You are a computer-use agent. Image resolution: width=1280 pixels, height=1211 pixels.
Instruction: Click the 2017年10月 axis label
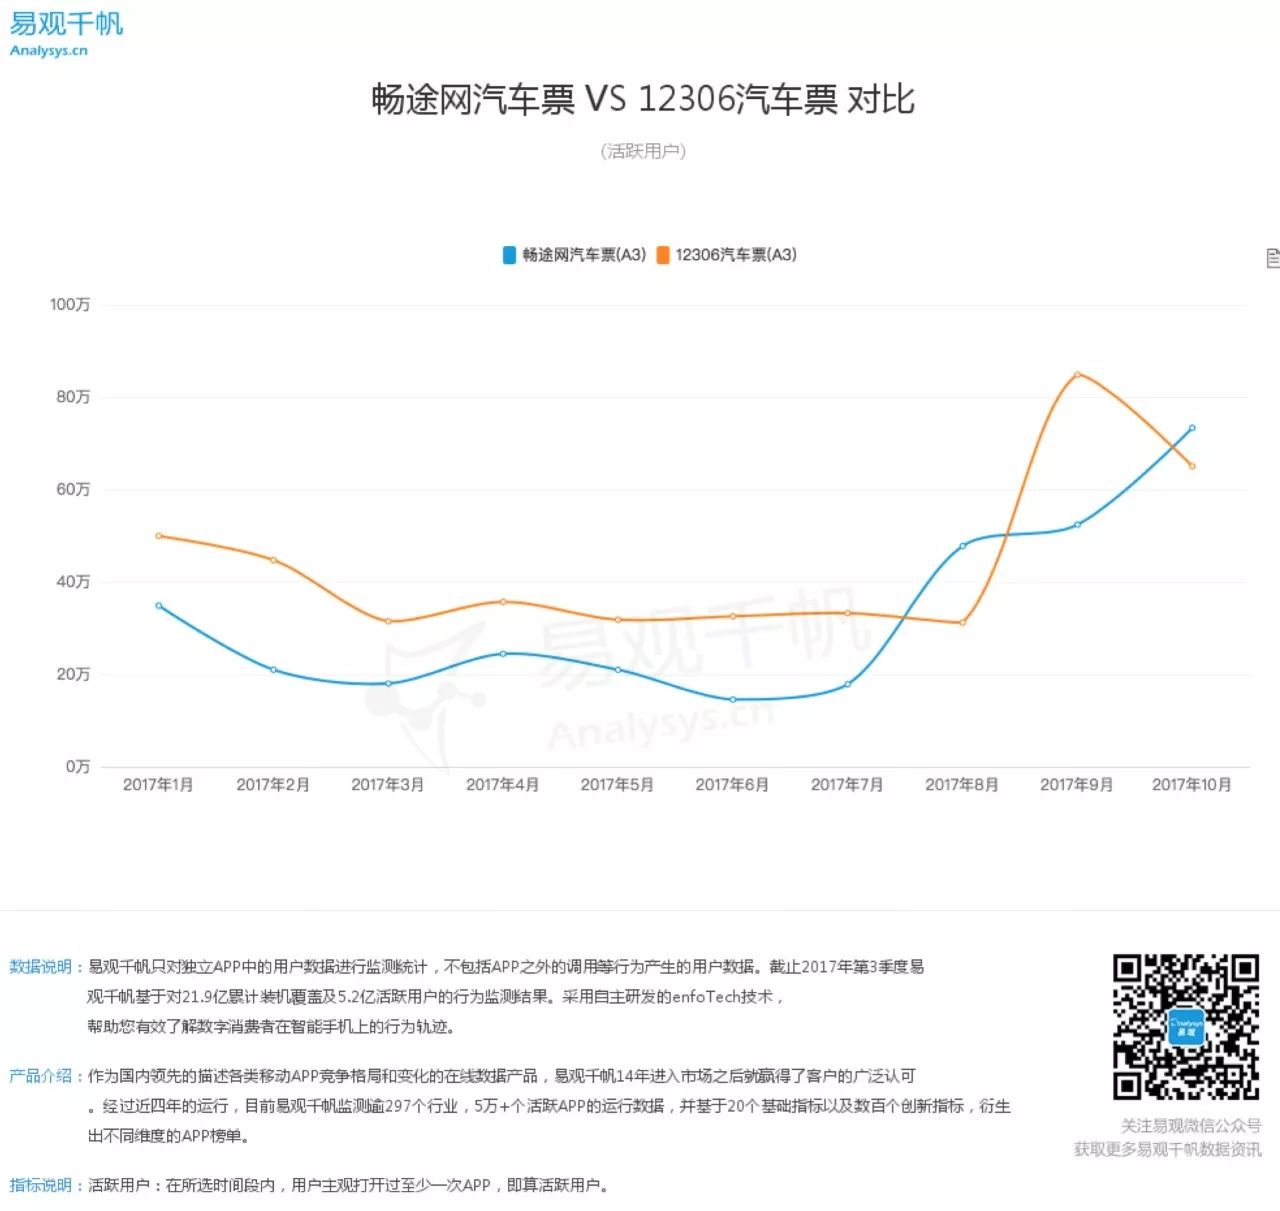(1192, 785)
